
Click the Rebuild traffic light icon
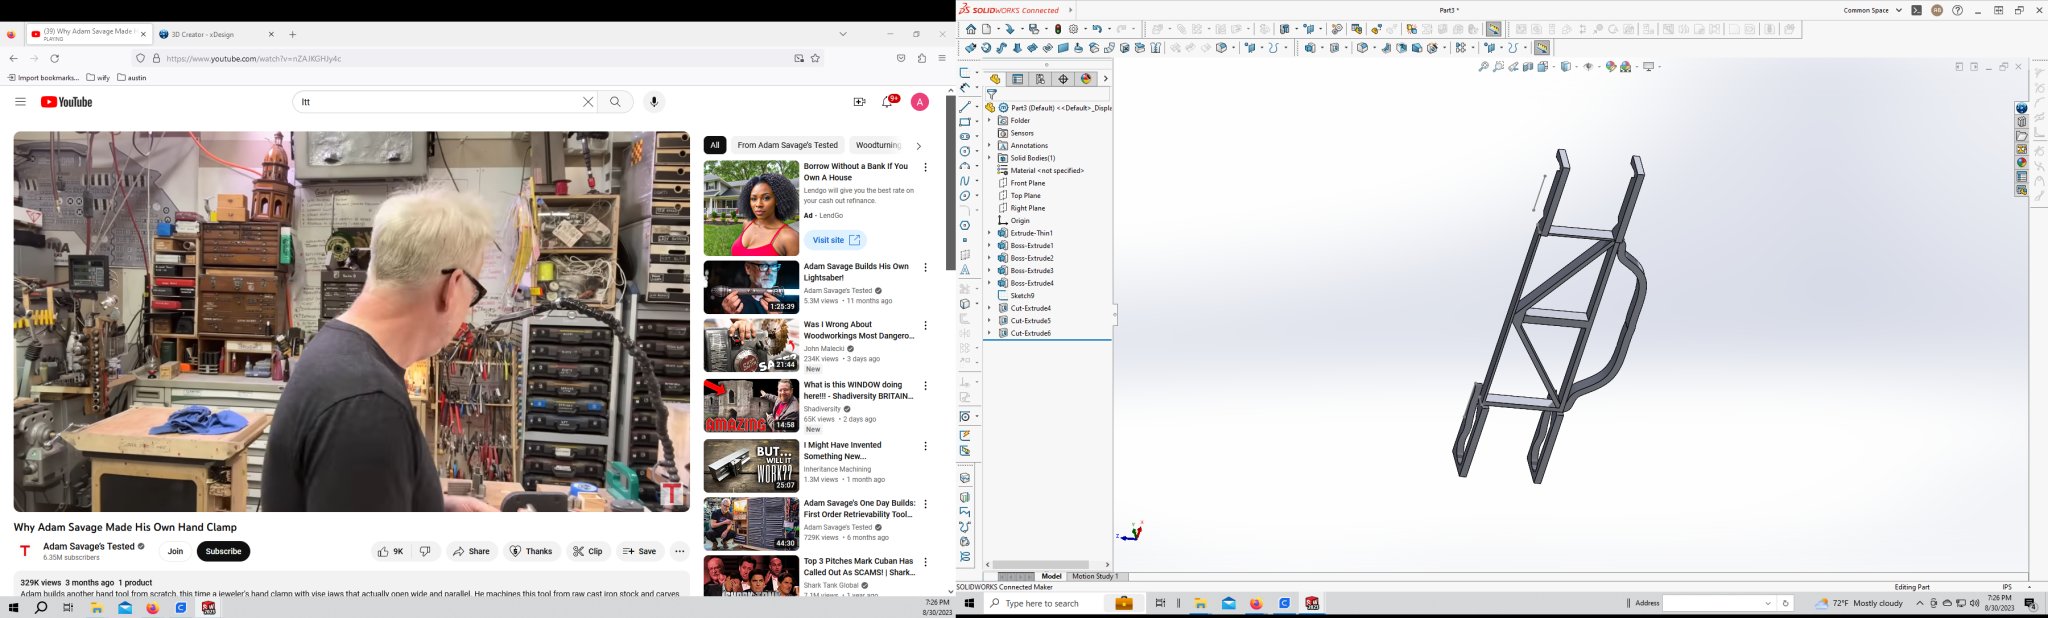pyautogui.click(x=1058, y=30)
